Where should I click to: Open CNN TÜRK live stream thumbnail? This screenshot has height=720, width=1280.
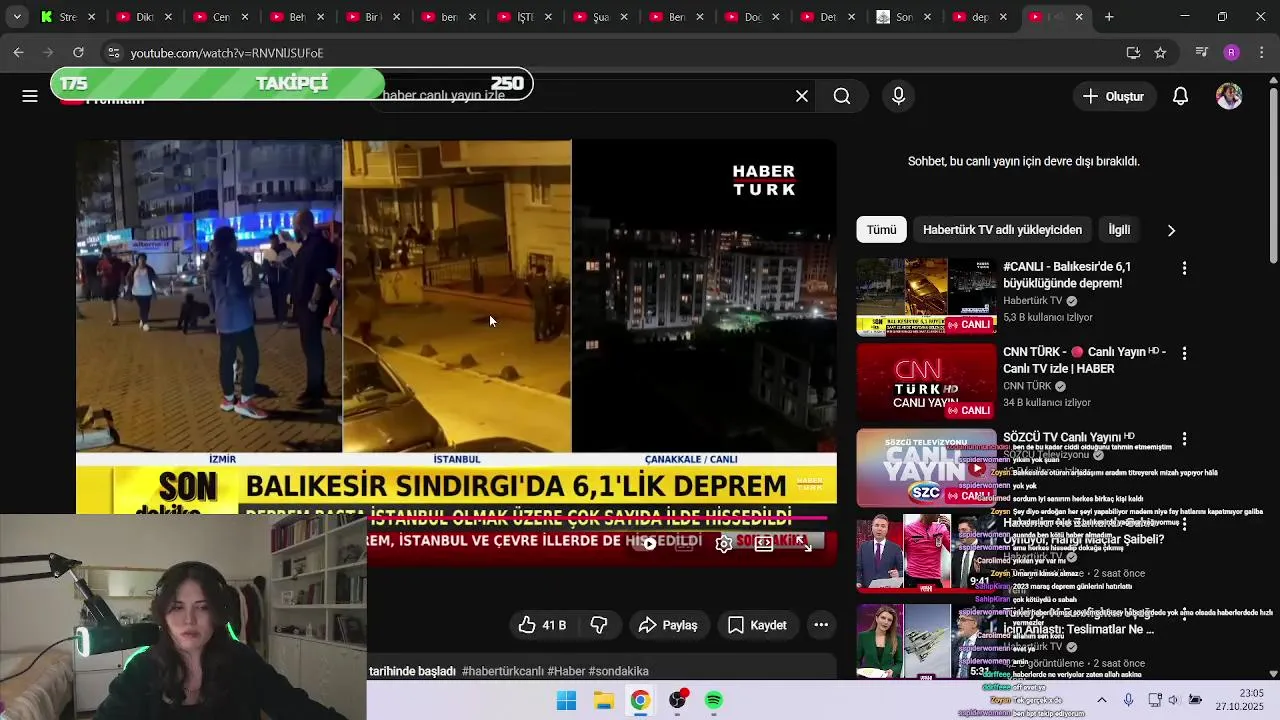coord(926,383)
